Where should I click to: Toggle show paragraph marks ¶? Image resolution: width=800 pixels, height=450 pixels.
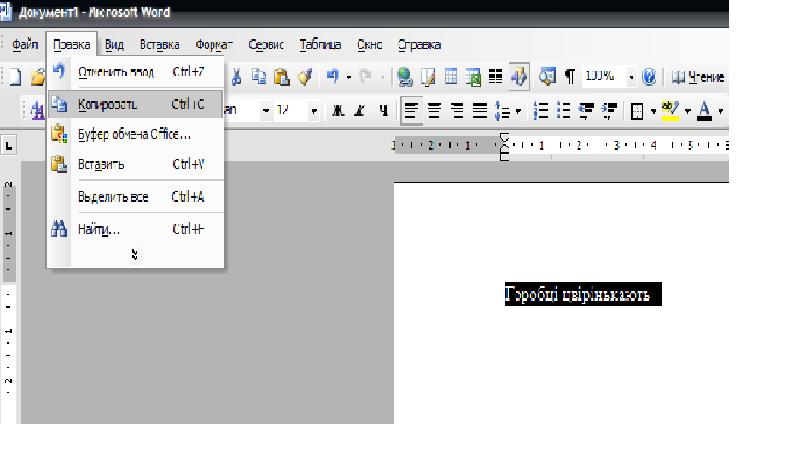(569, 77)
